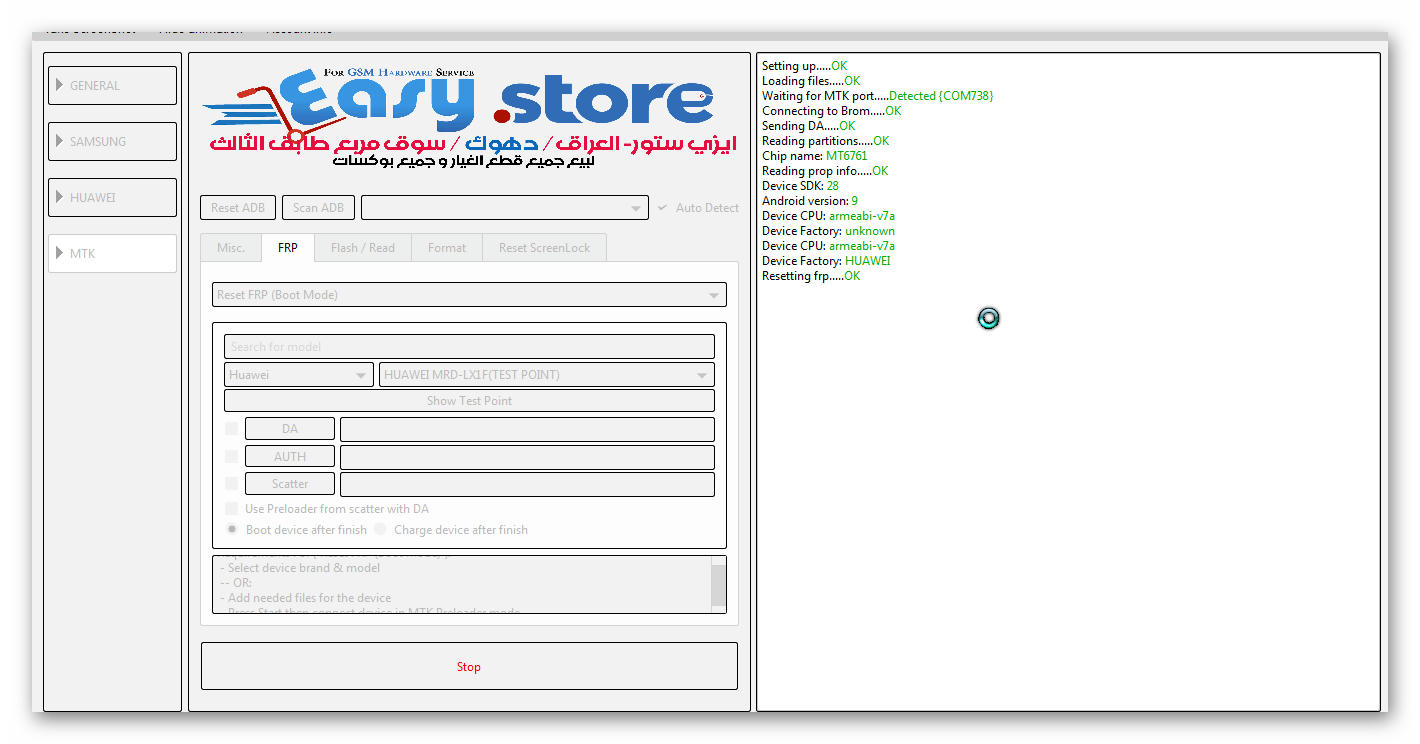This screenshot has height=744, width=1420.
Task: Select Boot device after finish option
Action: (x=296, y=530)
